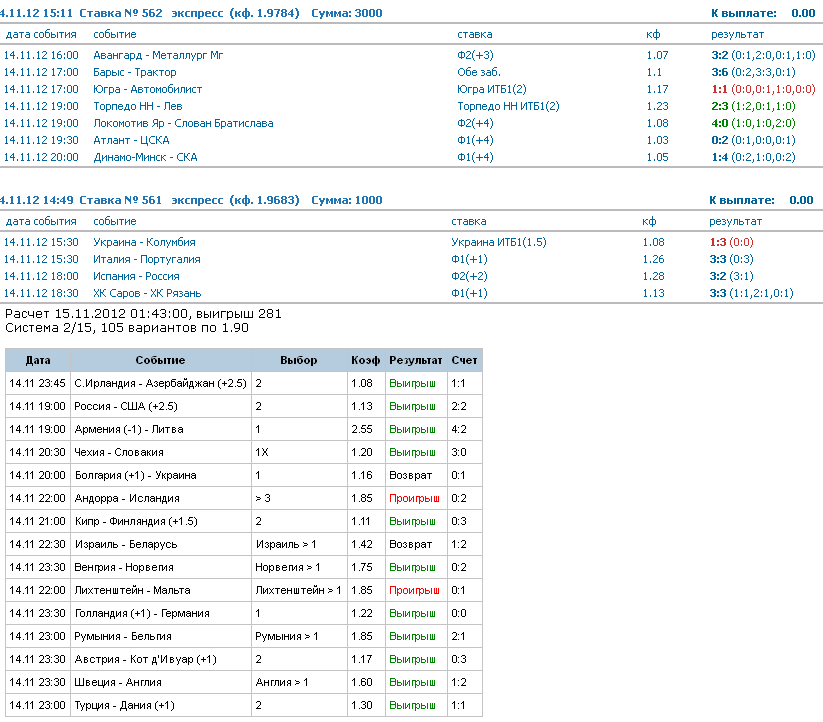Viewport: 823px width, 722px height.
Task: Click the 'Югра - Автомобилист' event
Action: click(x=147, y=89)
